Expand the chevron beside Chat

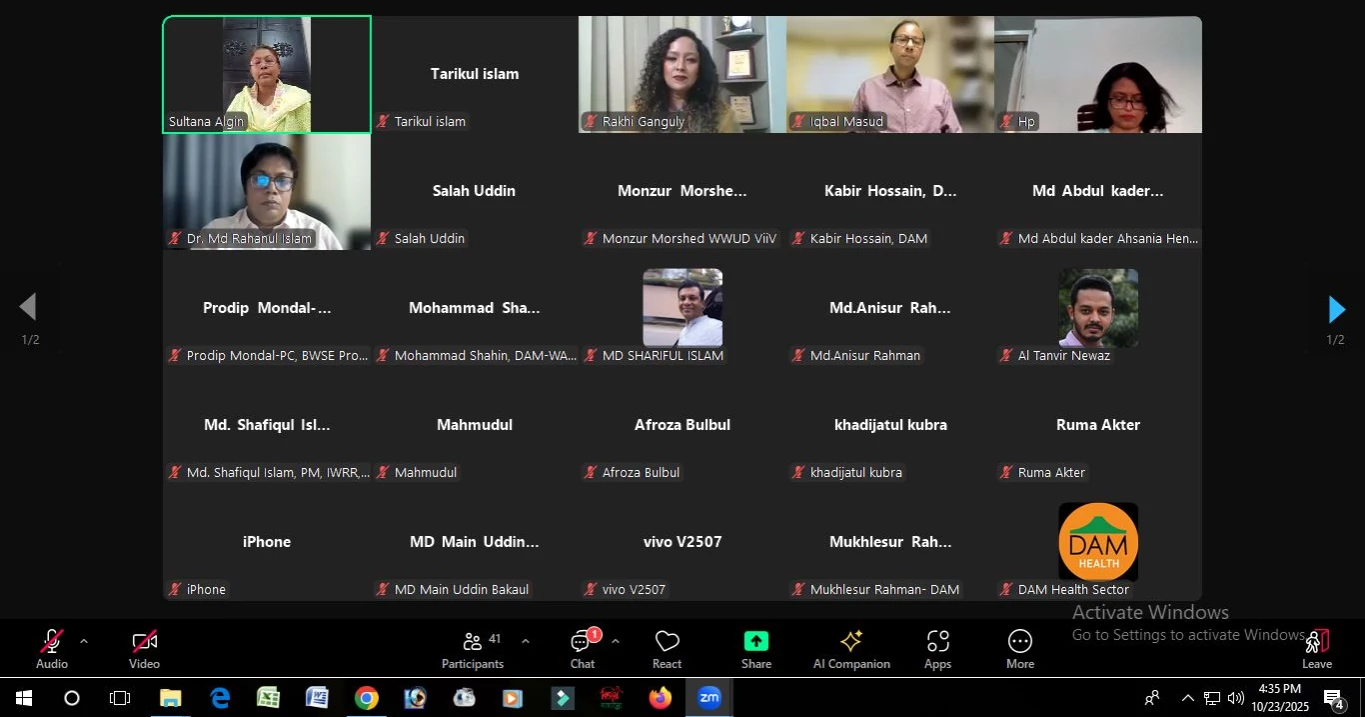click(x=615, y=641)
